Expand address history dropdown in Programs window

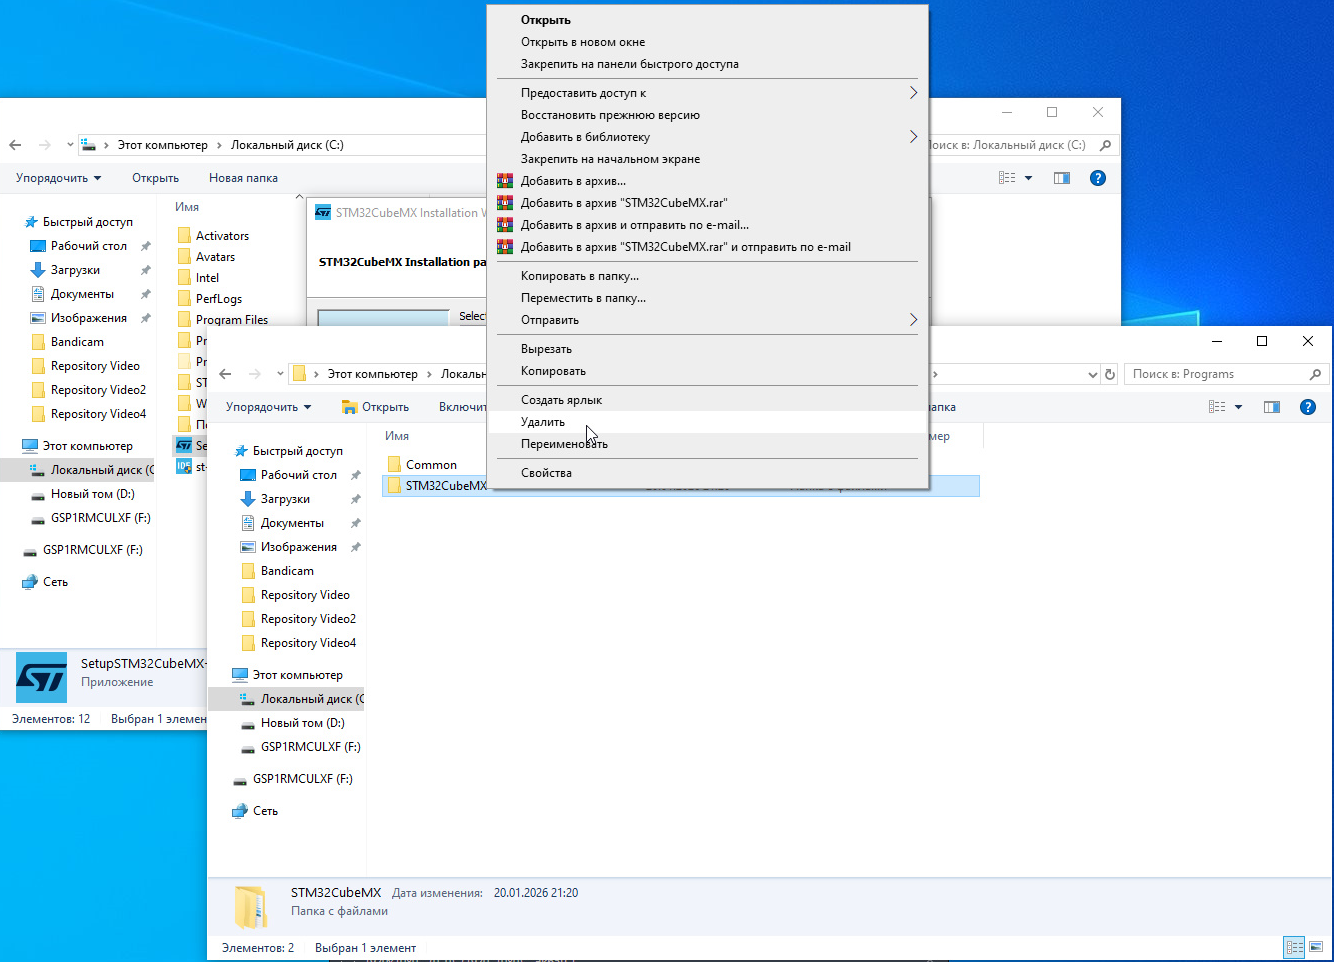(x=1092, y=374)
